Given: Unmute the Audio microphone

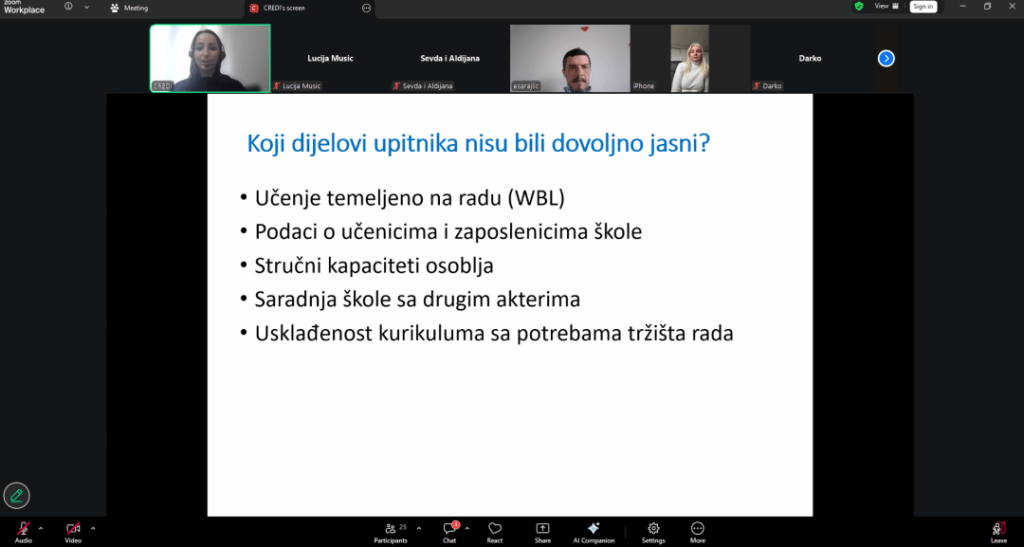Looking at the screenshot, I should (x=24, y=531).
